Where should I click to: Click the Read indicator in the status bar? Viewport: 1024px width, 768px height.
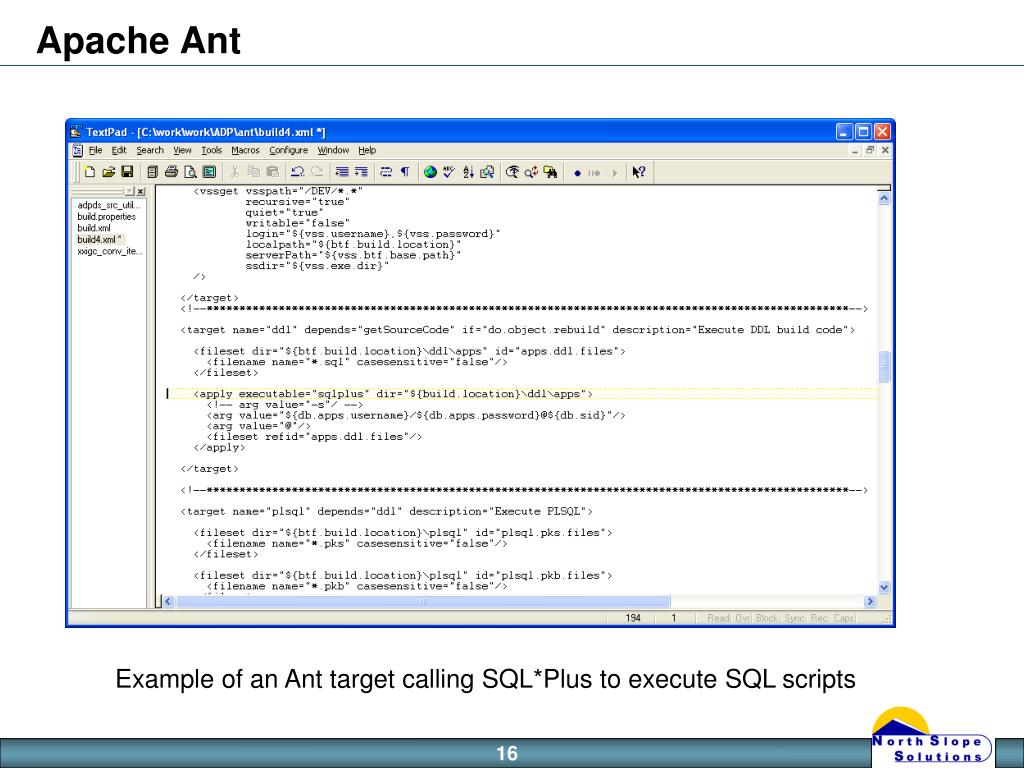(718, 618)
